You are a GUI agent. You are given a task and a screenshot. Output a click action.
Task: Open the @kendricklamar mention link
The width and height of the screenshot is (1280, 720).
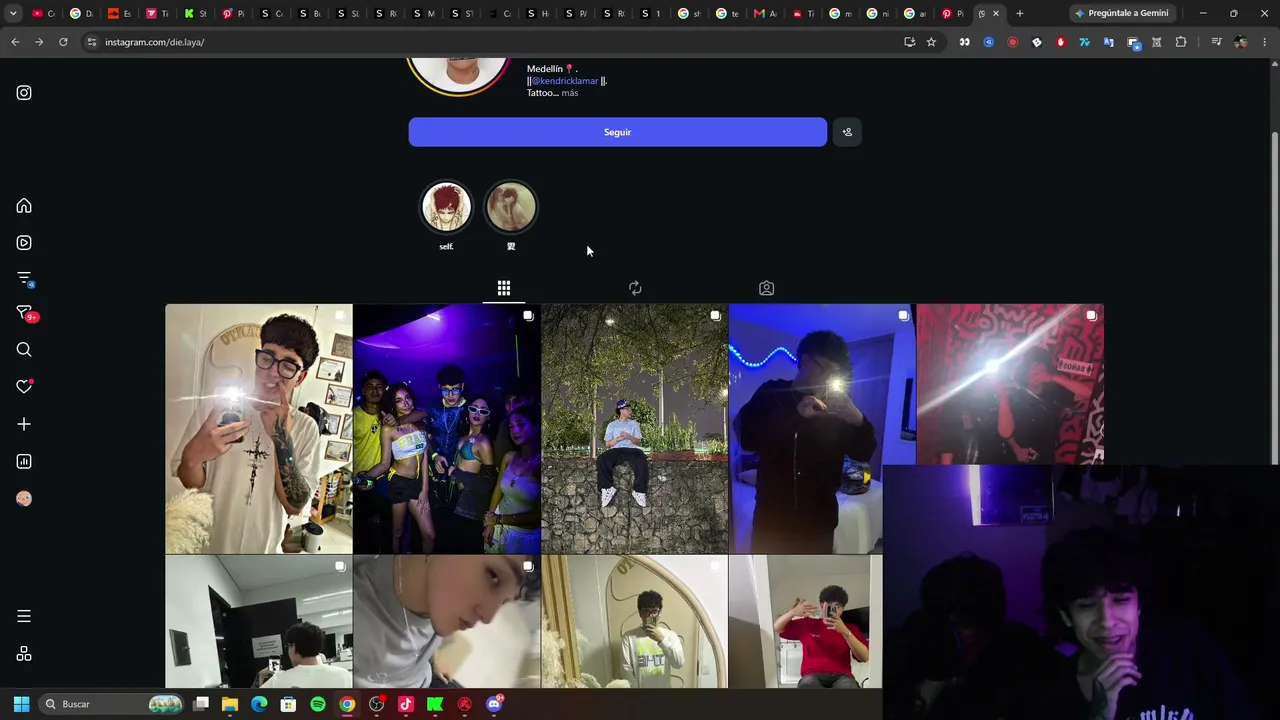[x=564, y=81]
